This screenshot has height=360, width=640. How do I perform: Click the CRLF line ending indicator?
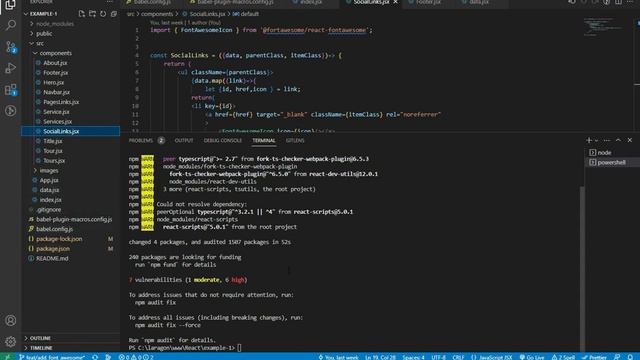pyautogui.click(x=458, y=357)
